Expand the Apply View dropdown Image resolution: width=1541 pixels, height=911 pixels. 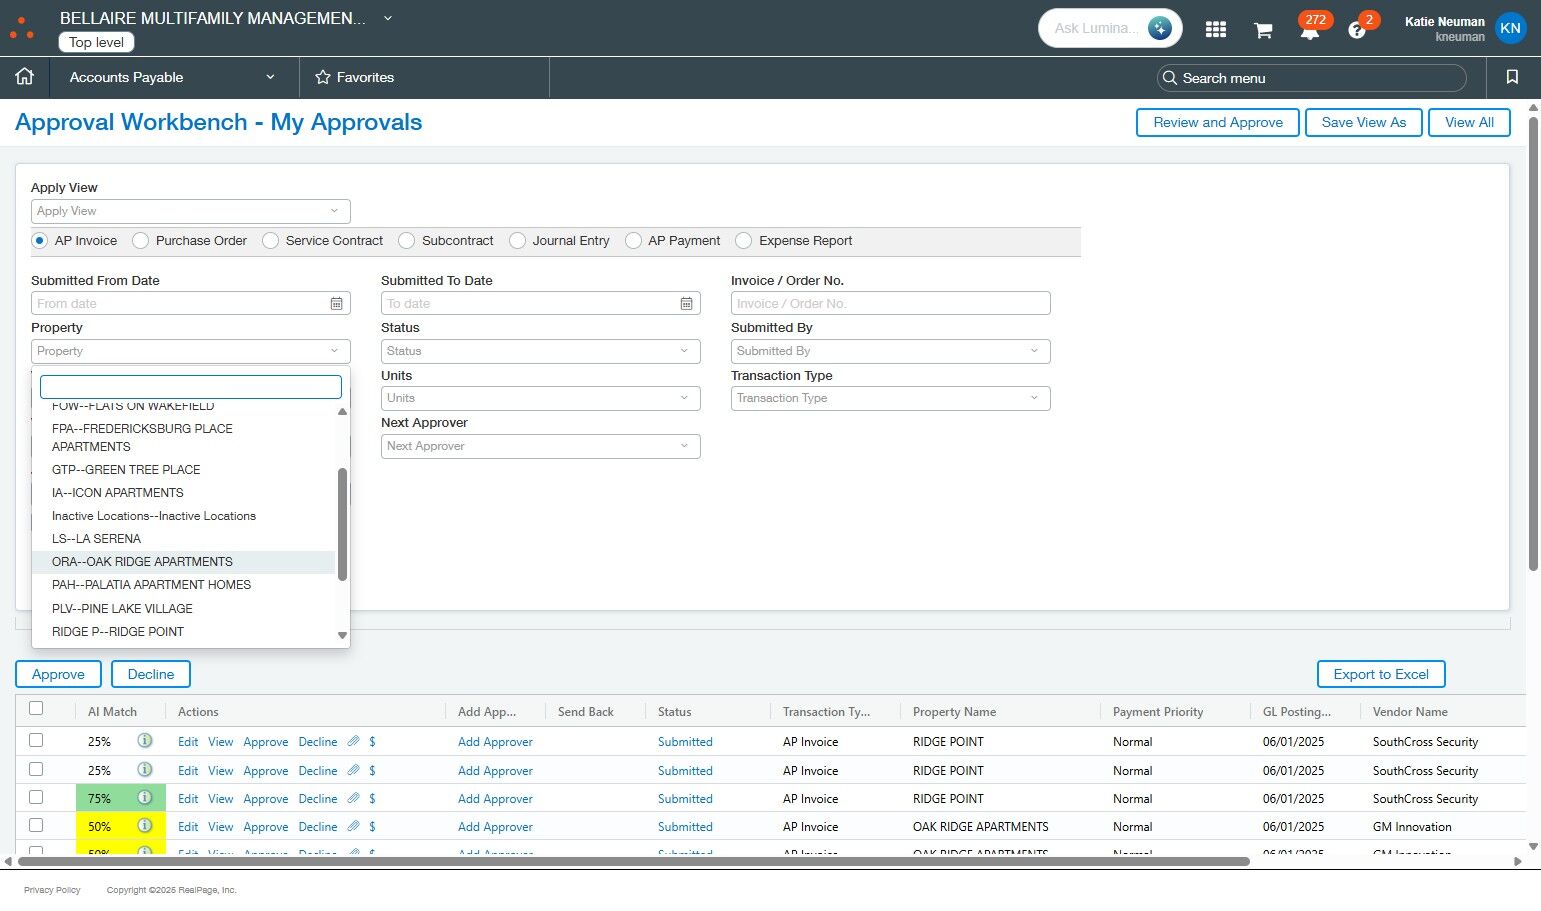point(190,211)
